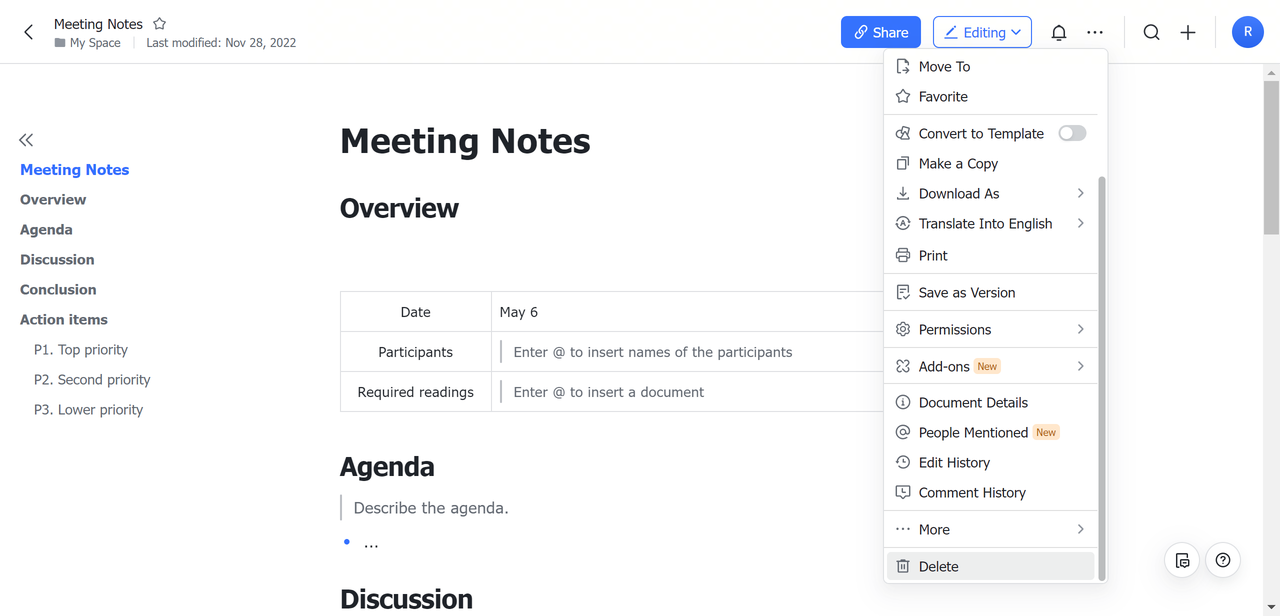Toggle the Convert to Template switch
This screenshot has width=1280, height=616.
(1071, 133)
